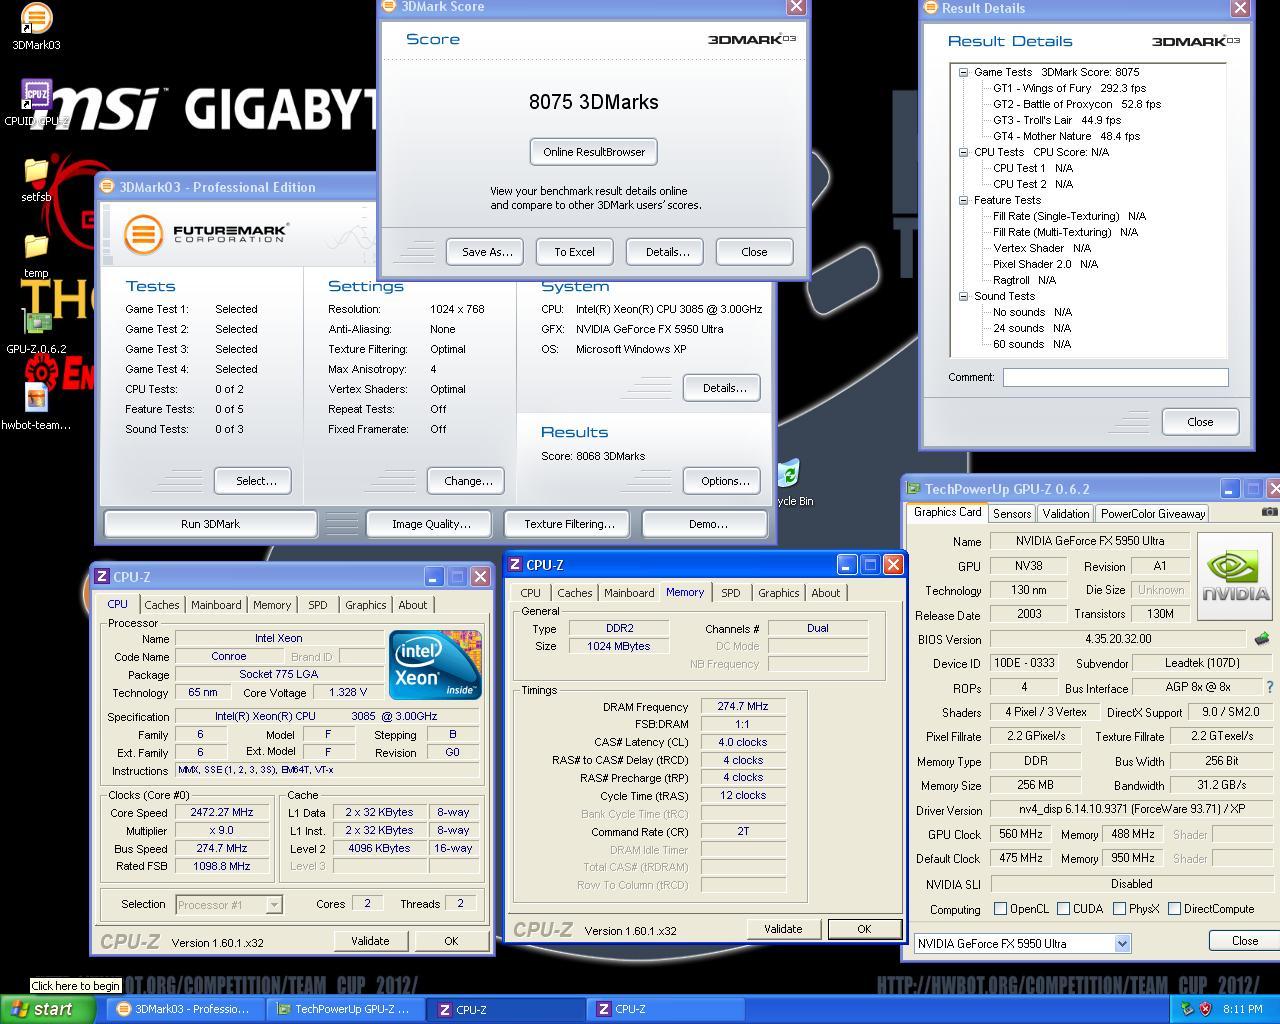Viewport: 1280px width, 1024px height.
Task: Open Image Quality... options
Action: point(431,524)
